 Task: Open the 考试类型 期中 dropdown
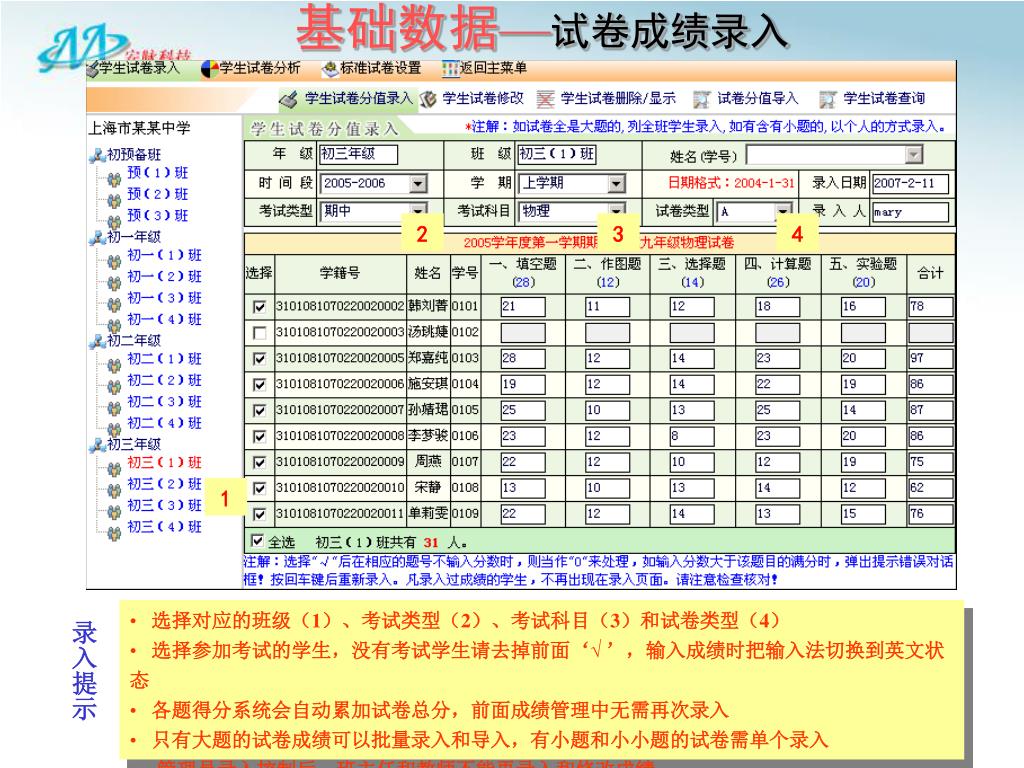click(x=418, y=210)
